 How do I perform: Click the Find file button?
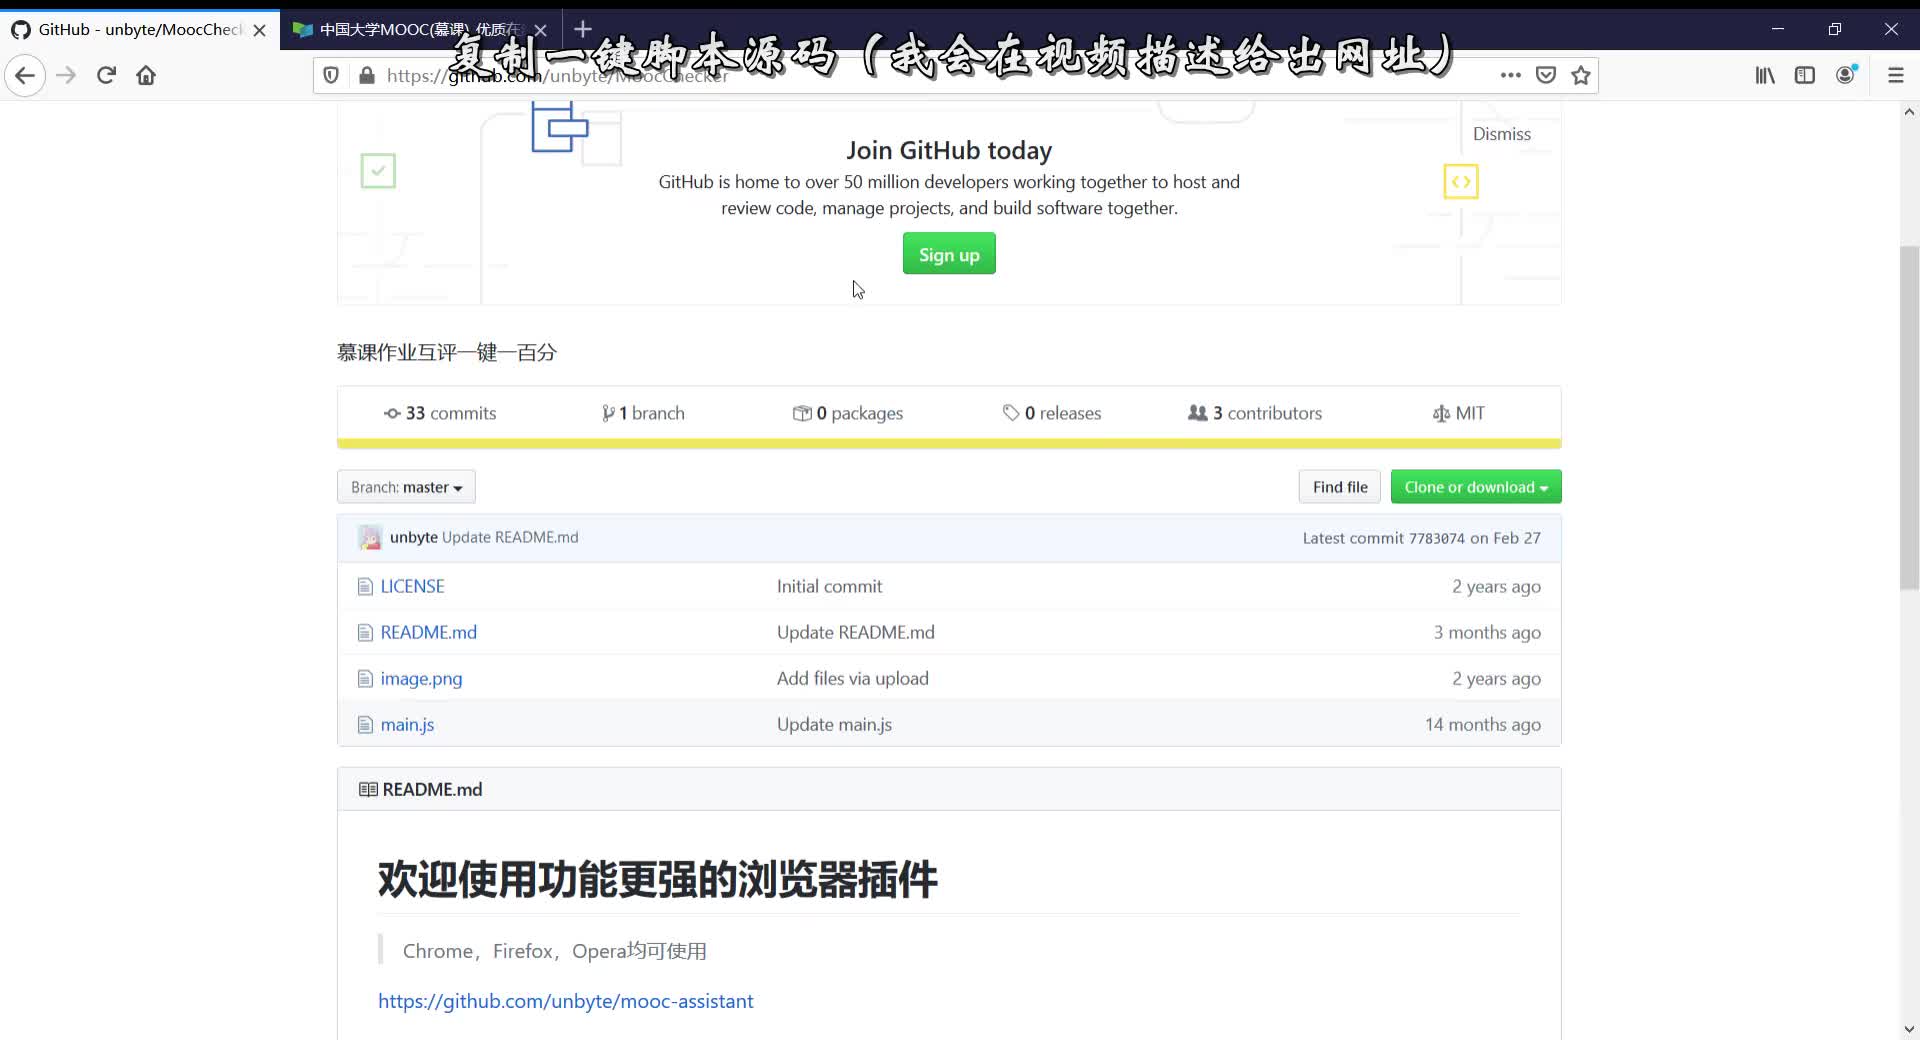tap(1340, 487)
